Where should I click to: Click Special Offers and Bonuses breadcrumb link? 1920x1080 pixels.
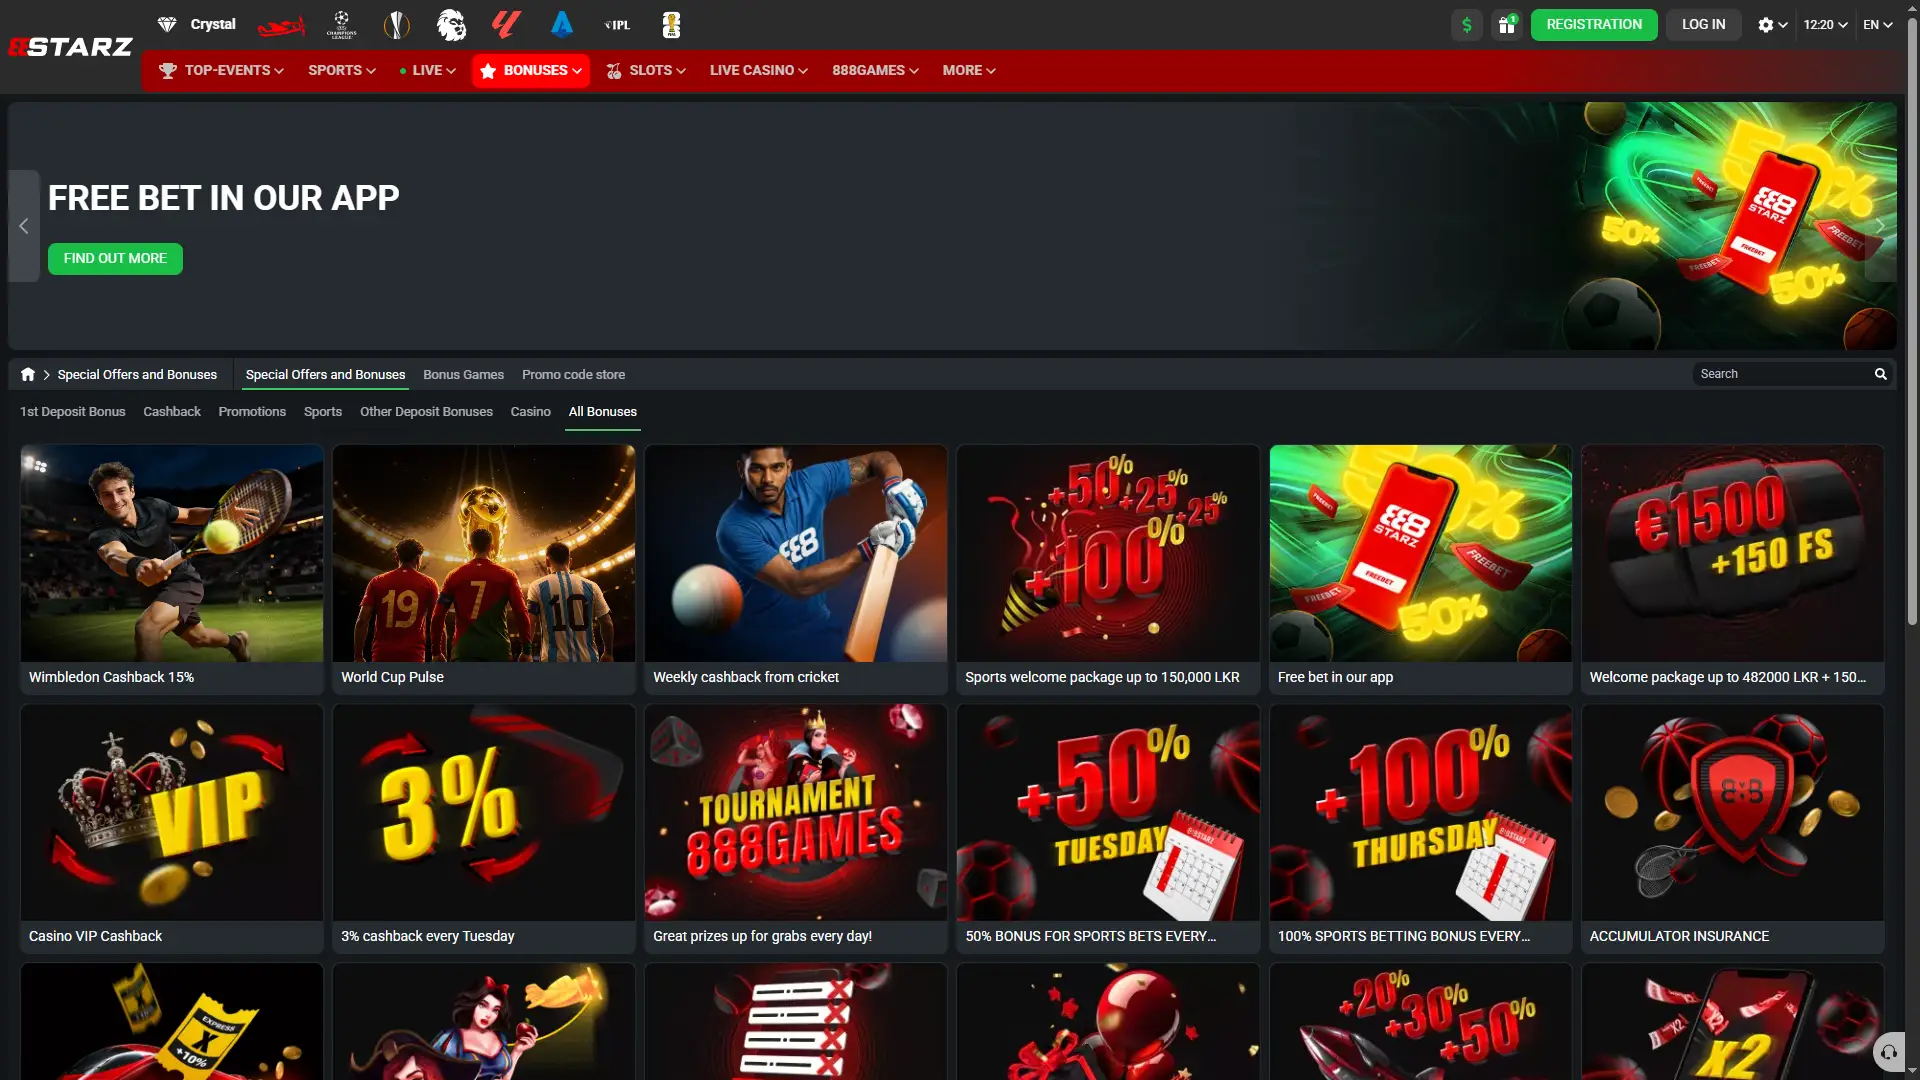tap(137, 375)
